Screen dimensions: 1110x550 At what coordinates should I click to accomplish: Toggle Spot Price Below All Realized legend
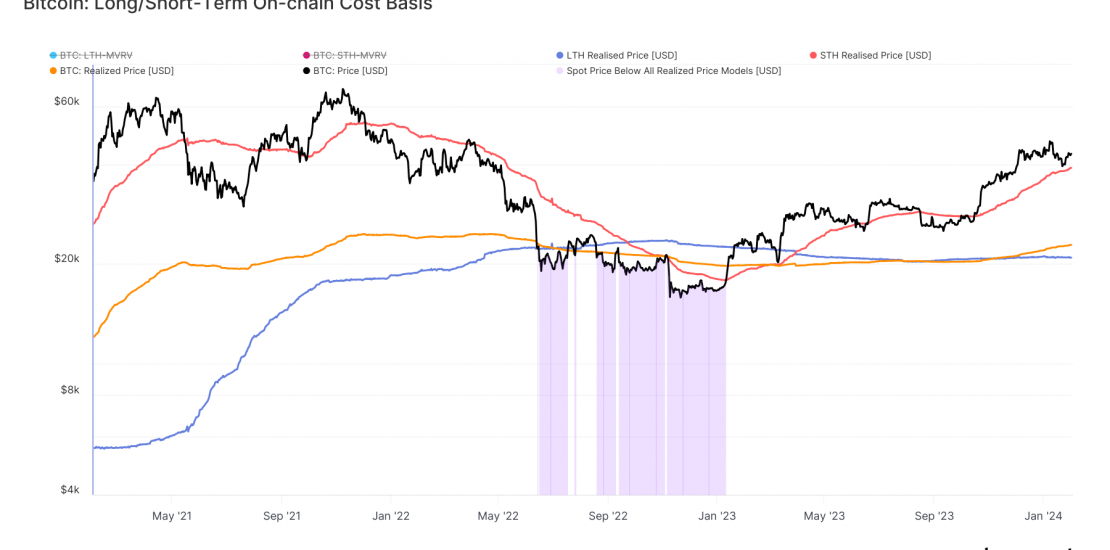673,71
